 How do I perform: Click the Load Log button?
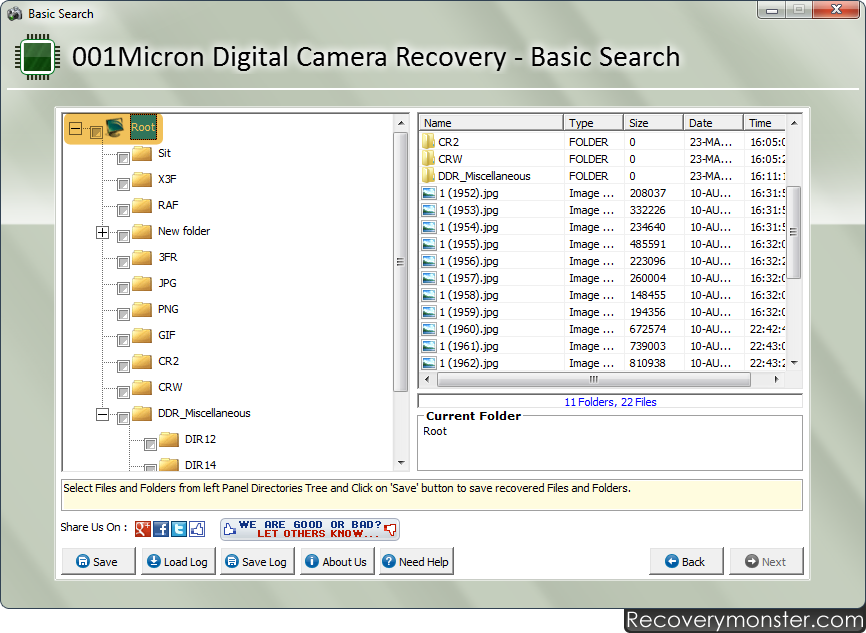pyautogui.click(x=178, y=561)
